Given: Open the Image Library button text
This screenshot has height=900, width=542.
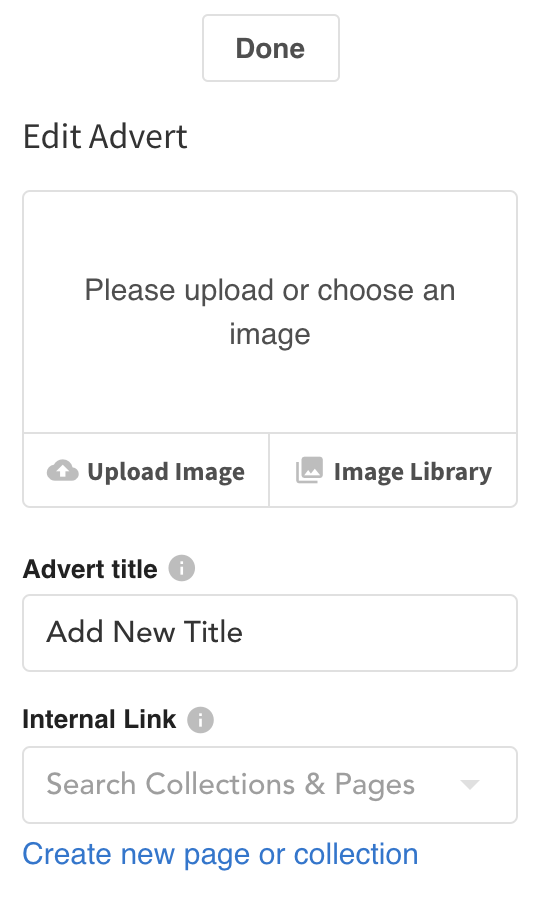Looking at the screenshot, I should point(413,472).
